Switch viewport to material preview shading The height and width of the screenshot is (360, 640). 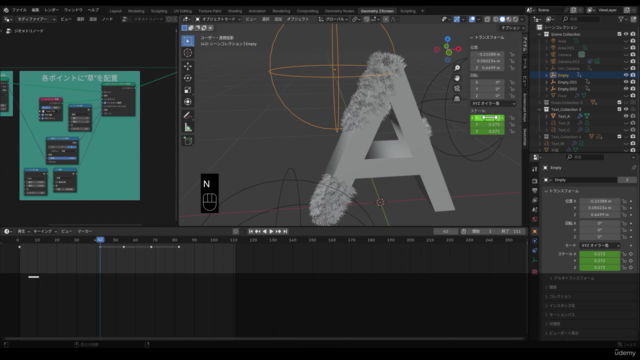pos(509,19)
